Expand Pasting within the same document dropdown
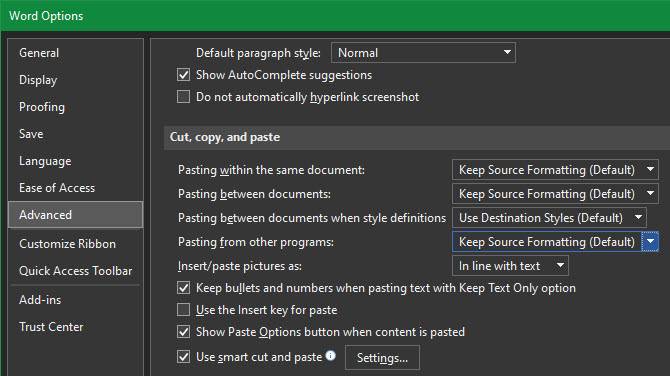670x376 pixels. tap(555, 170)
